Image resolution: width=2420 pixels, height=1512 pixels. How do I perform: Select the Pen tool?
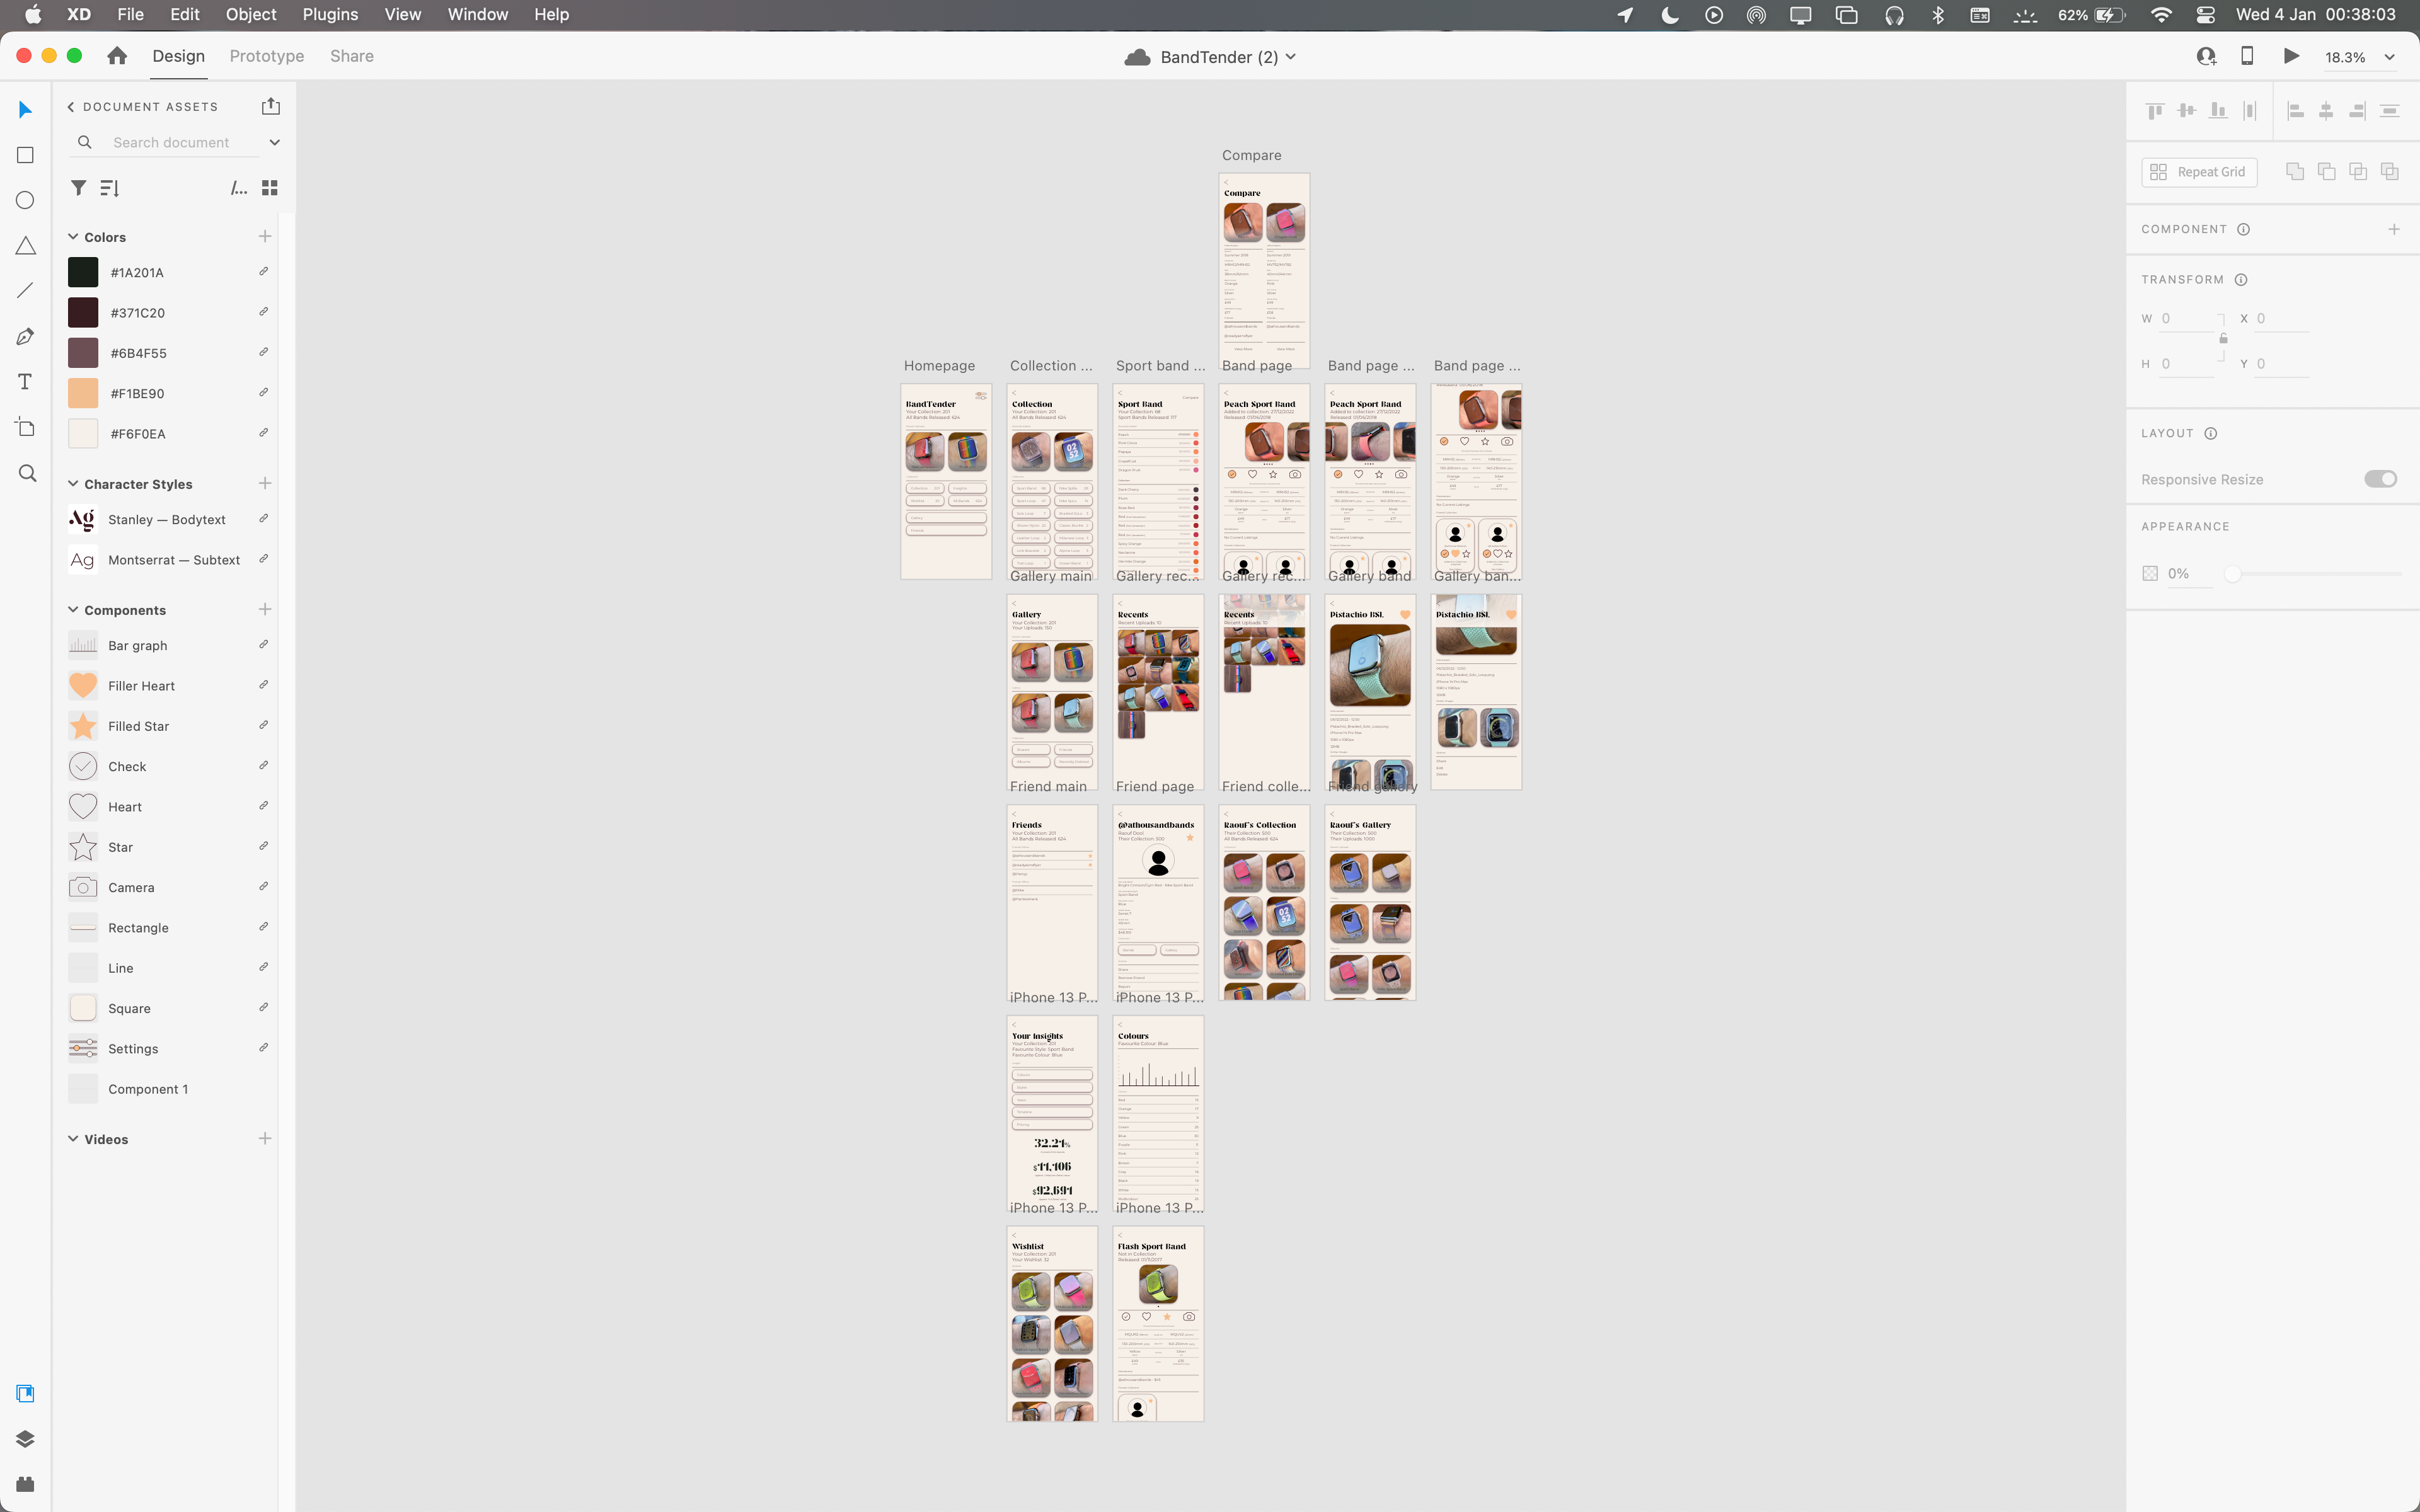(26, 336)
